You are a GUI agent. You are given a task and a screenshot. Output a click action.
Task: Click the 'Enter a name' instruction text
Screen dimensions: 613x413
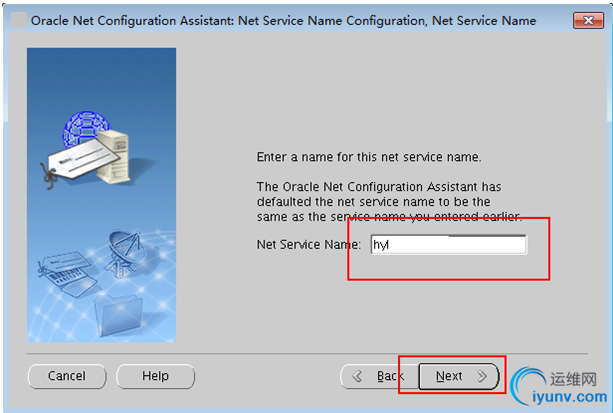click(x=369, y=157)
